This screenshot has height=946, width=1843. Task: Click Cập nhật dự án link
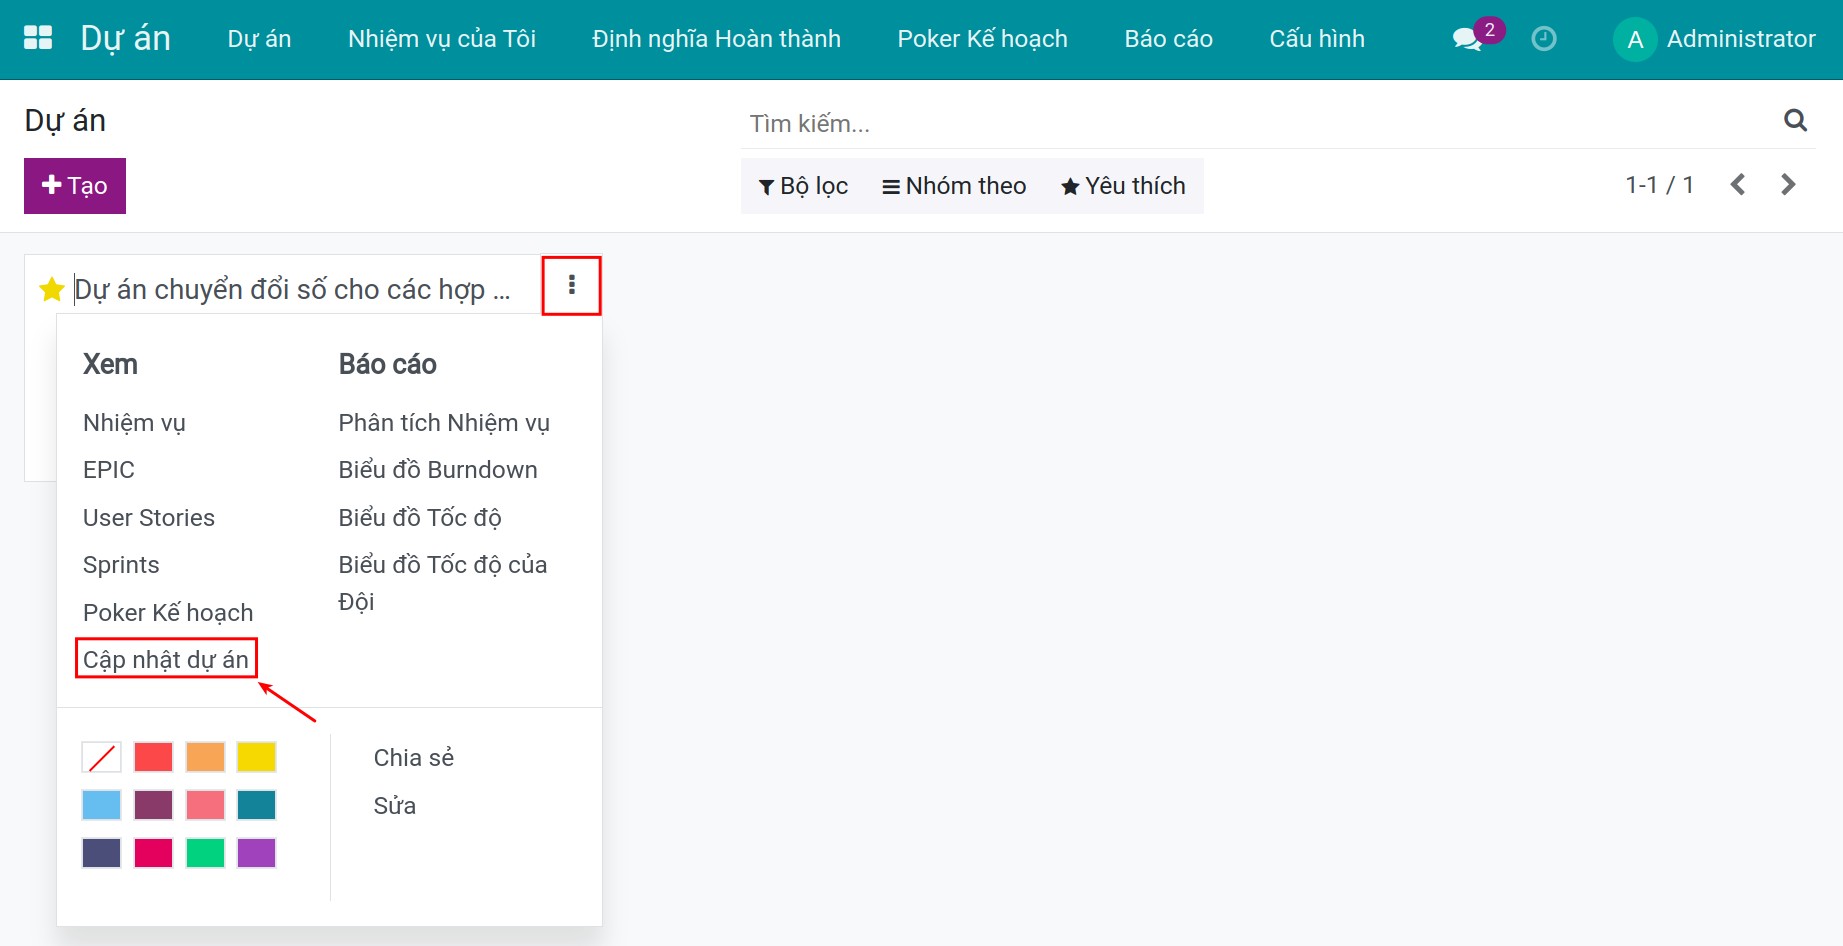[x=166, y=659]
